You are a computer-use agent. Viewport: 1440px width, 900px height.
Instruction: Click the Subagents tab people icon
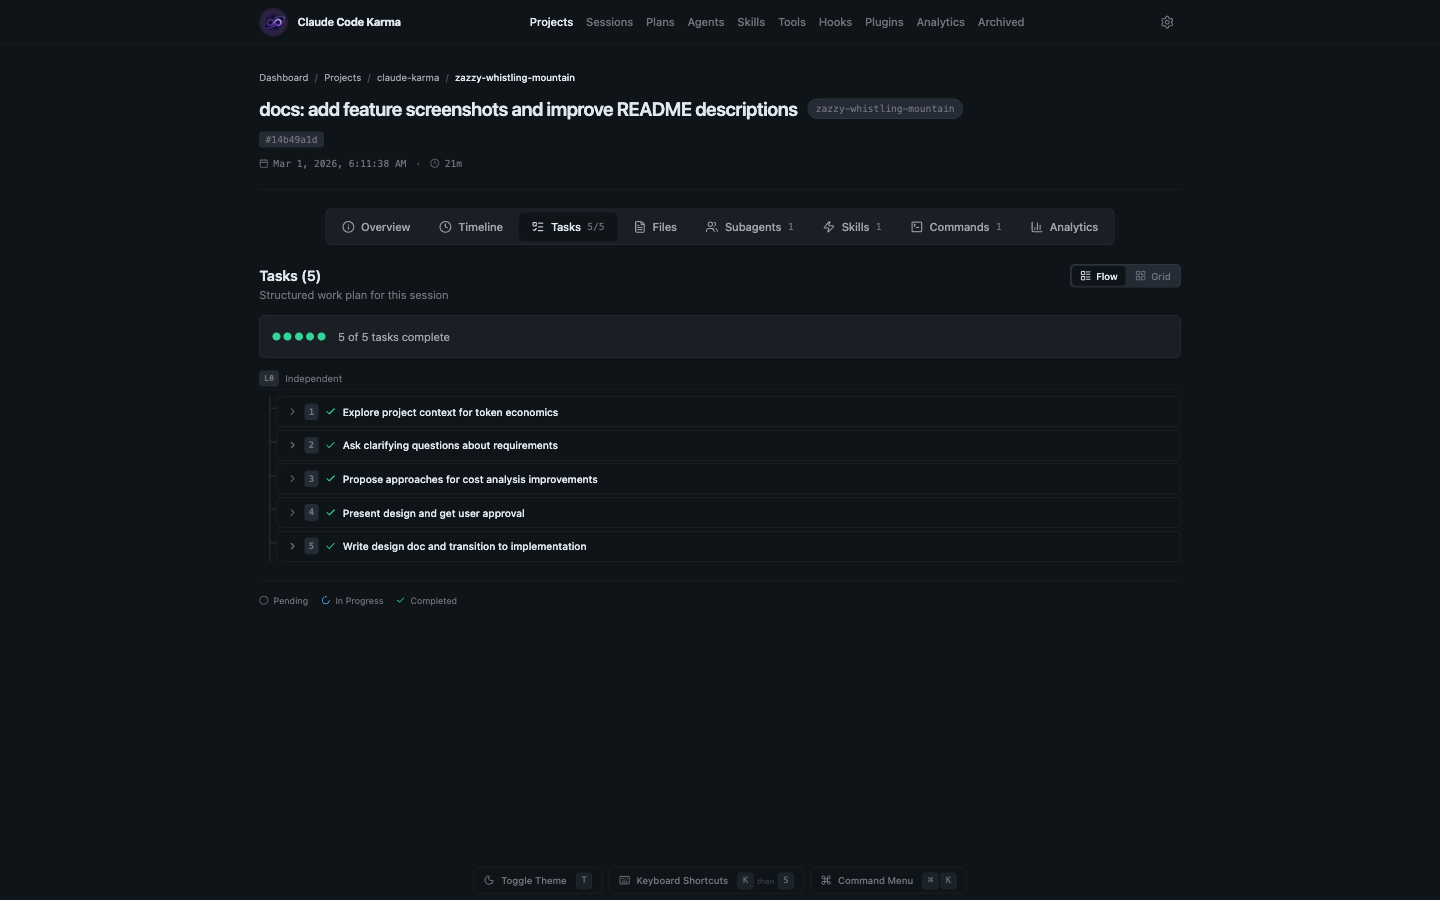[x=712, y=227]
